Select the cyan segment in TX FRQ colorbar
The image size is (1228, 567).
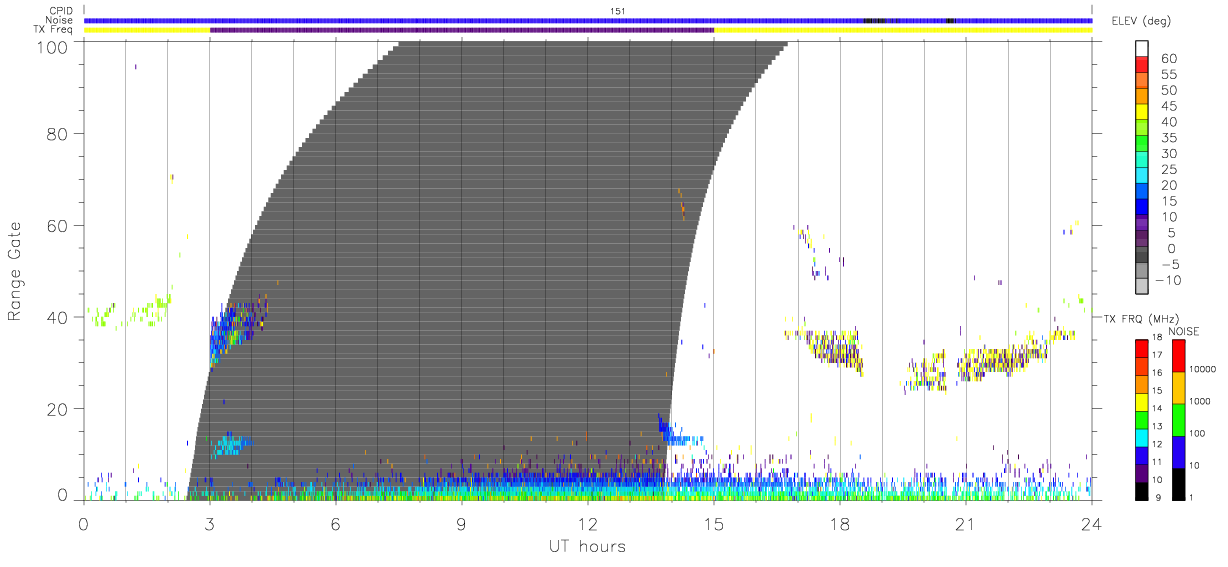[x=1141, y=438]
